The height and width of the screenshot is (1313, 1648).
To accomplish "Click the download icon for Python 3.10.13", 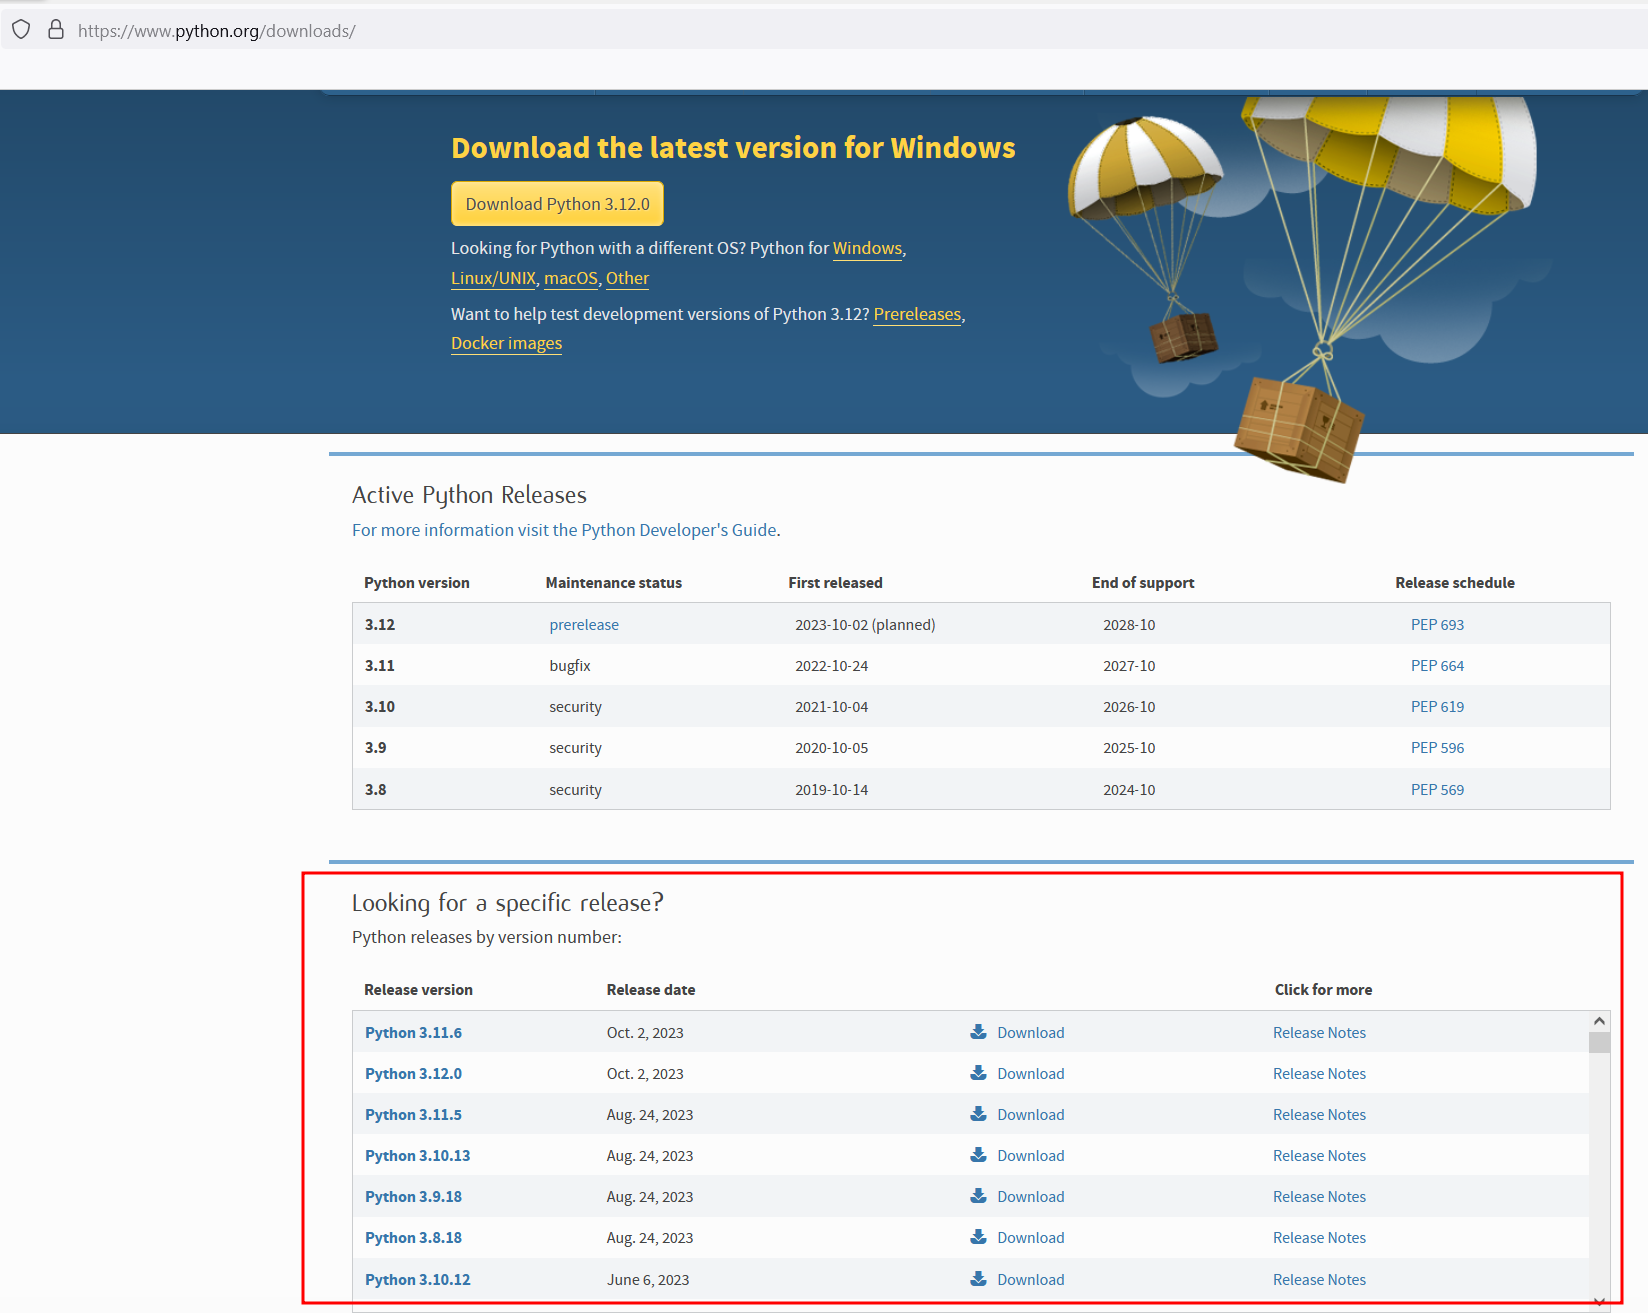I will point(979,1155).
